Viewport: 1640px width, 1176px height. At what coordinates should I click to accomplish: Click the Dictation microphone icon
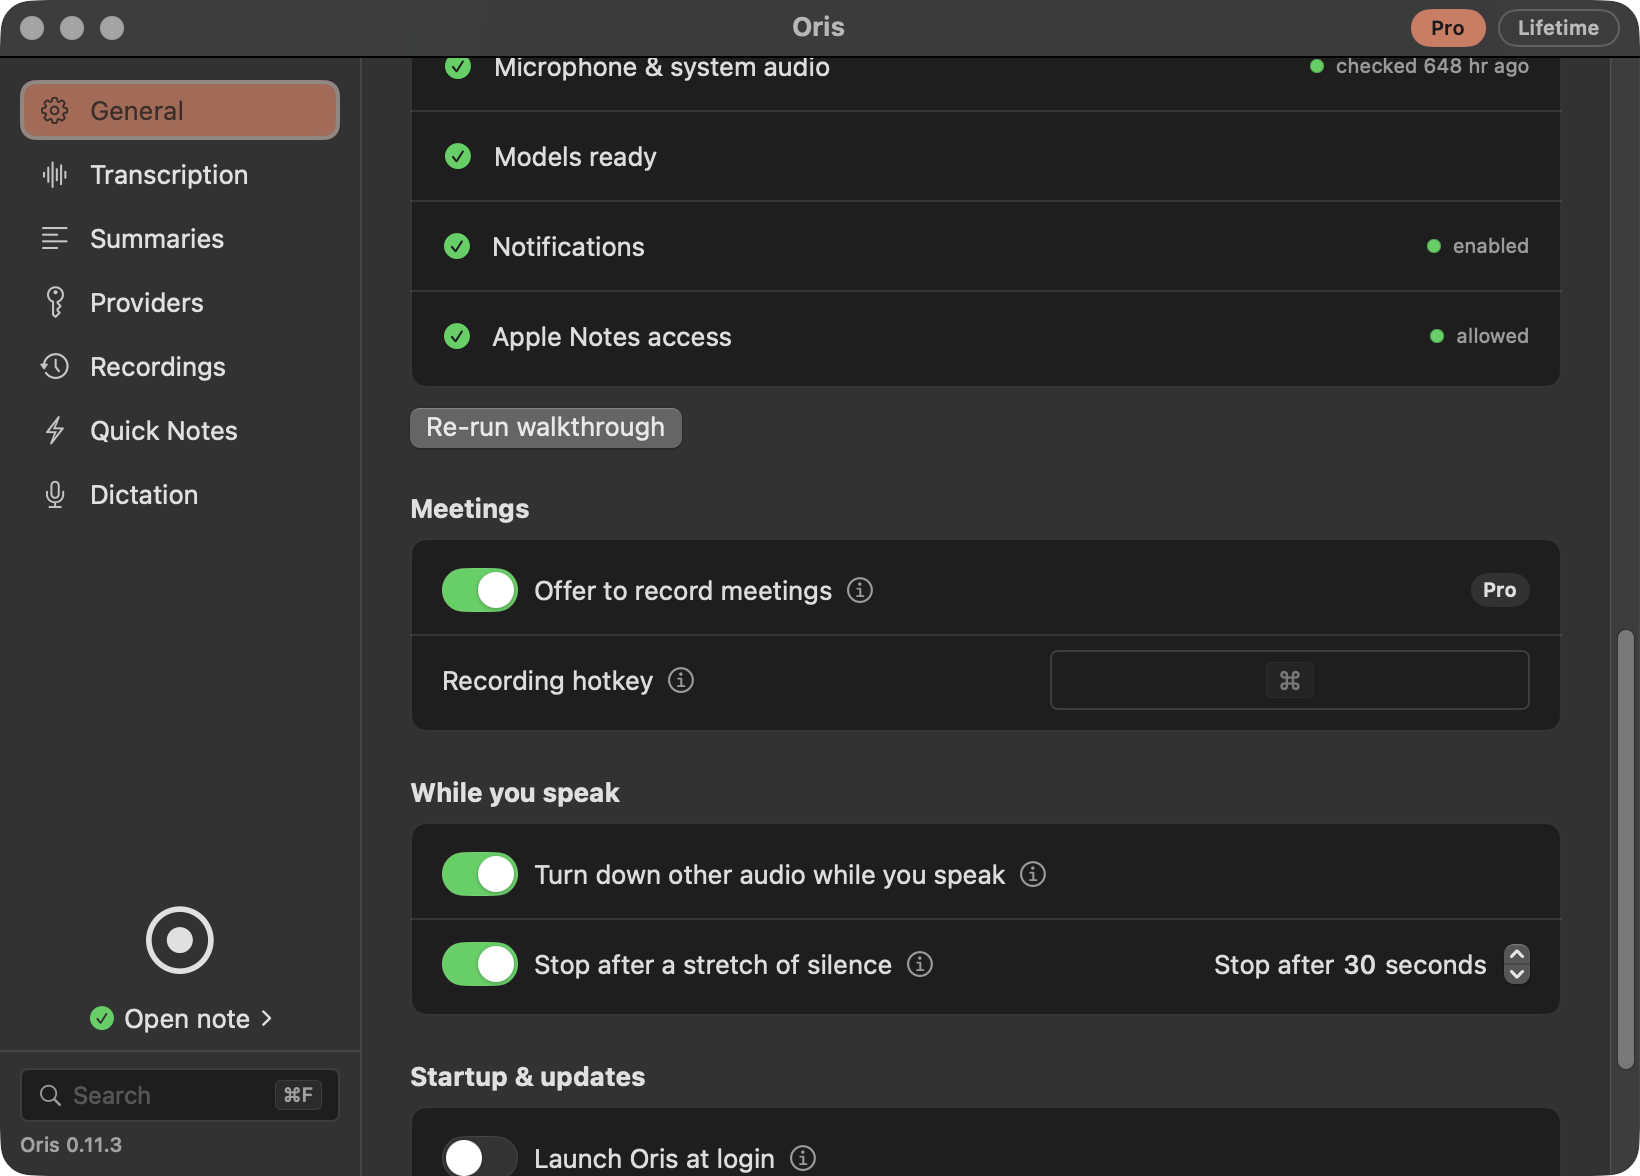tap(55, 494)
